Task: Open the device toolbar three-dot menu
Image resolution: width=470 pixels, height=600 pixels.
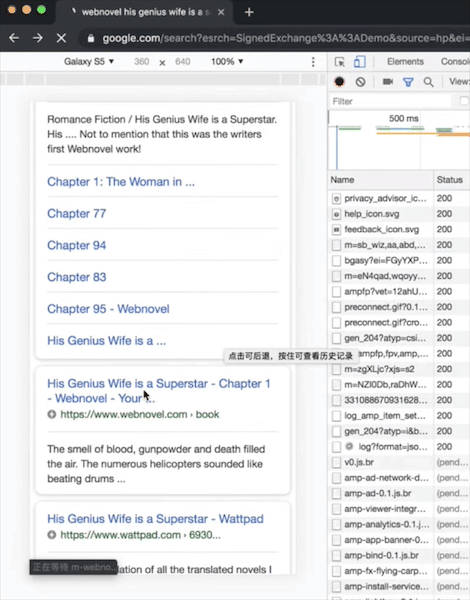Action: click(x=313, y=62)
